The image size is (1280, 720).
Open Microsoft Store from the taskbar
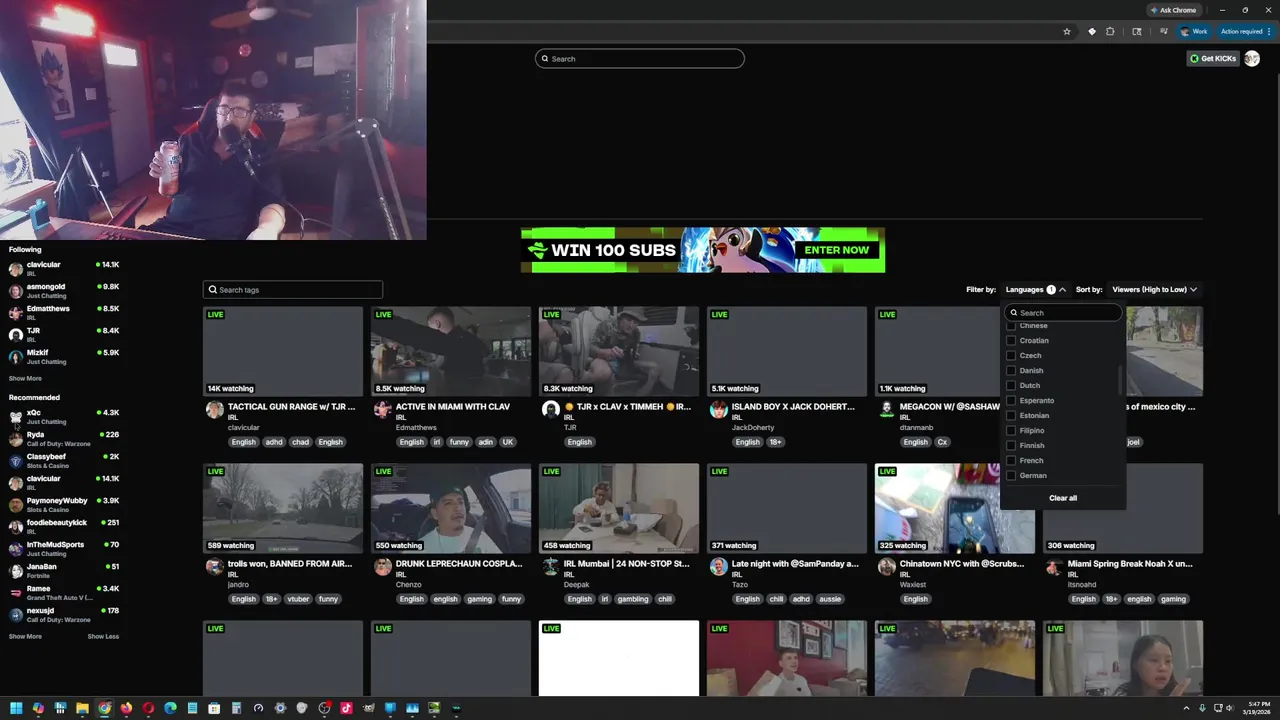[x=214, y=708]
